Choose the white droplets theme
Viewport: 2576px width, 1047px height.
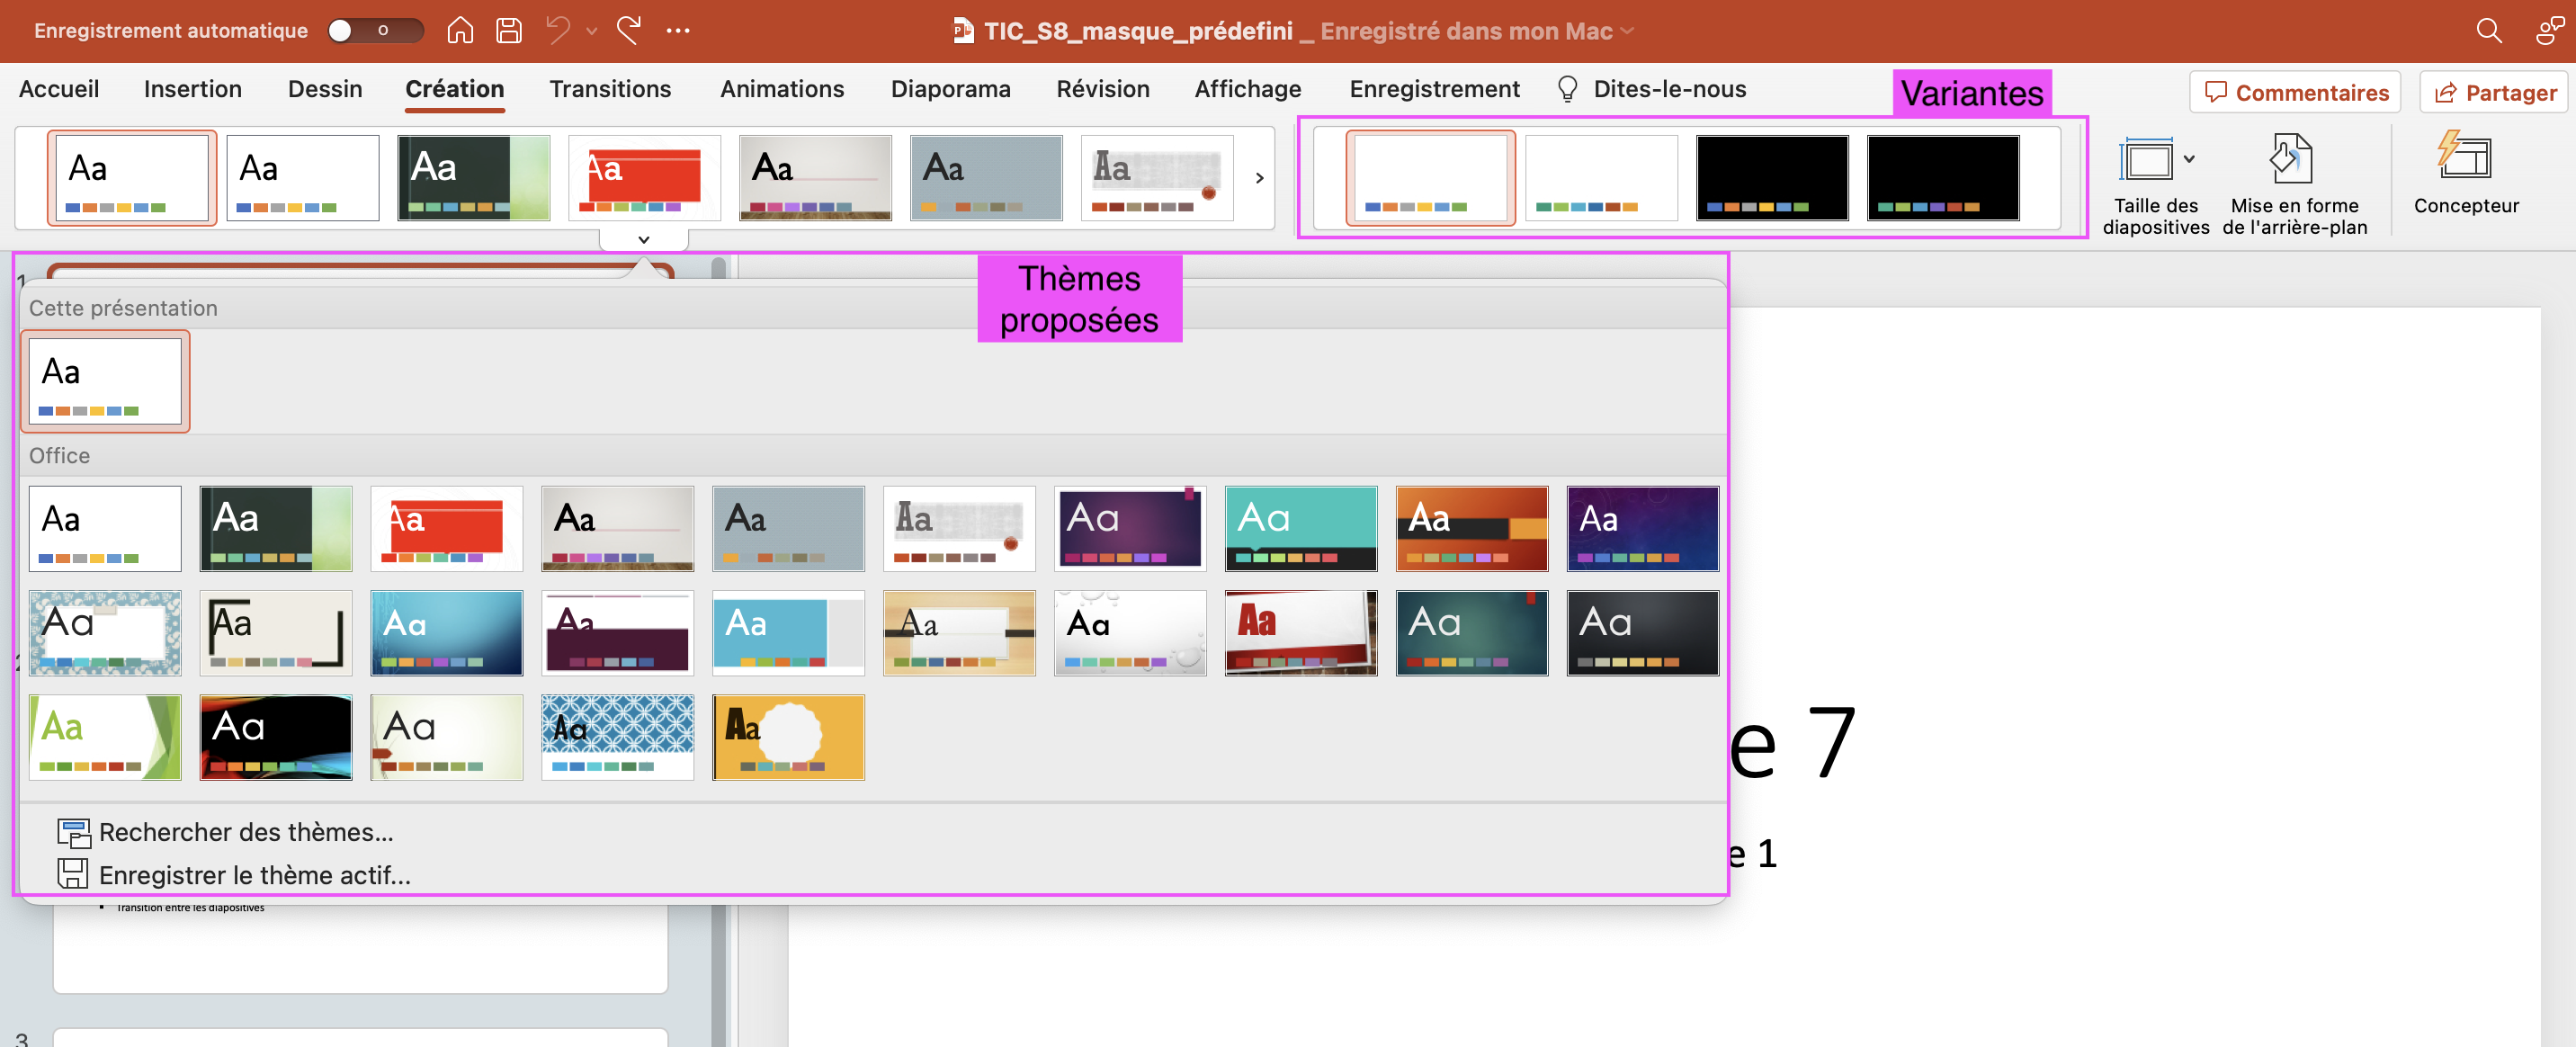click(1130, 633)
